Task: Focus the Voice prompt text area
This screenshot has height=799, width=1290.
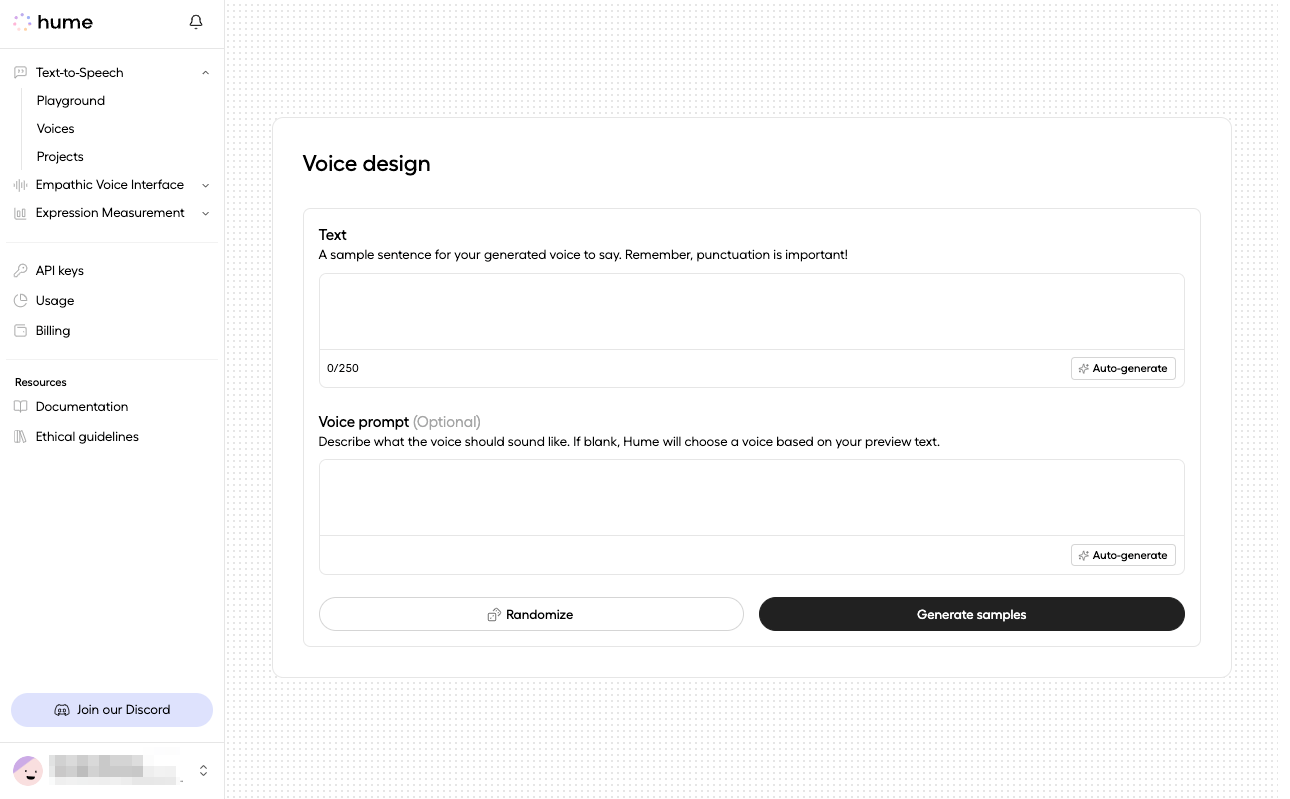Action: 752,498
